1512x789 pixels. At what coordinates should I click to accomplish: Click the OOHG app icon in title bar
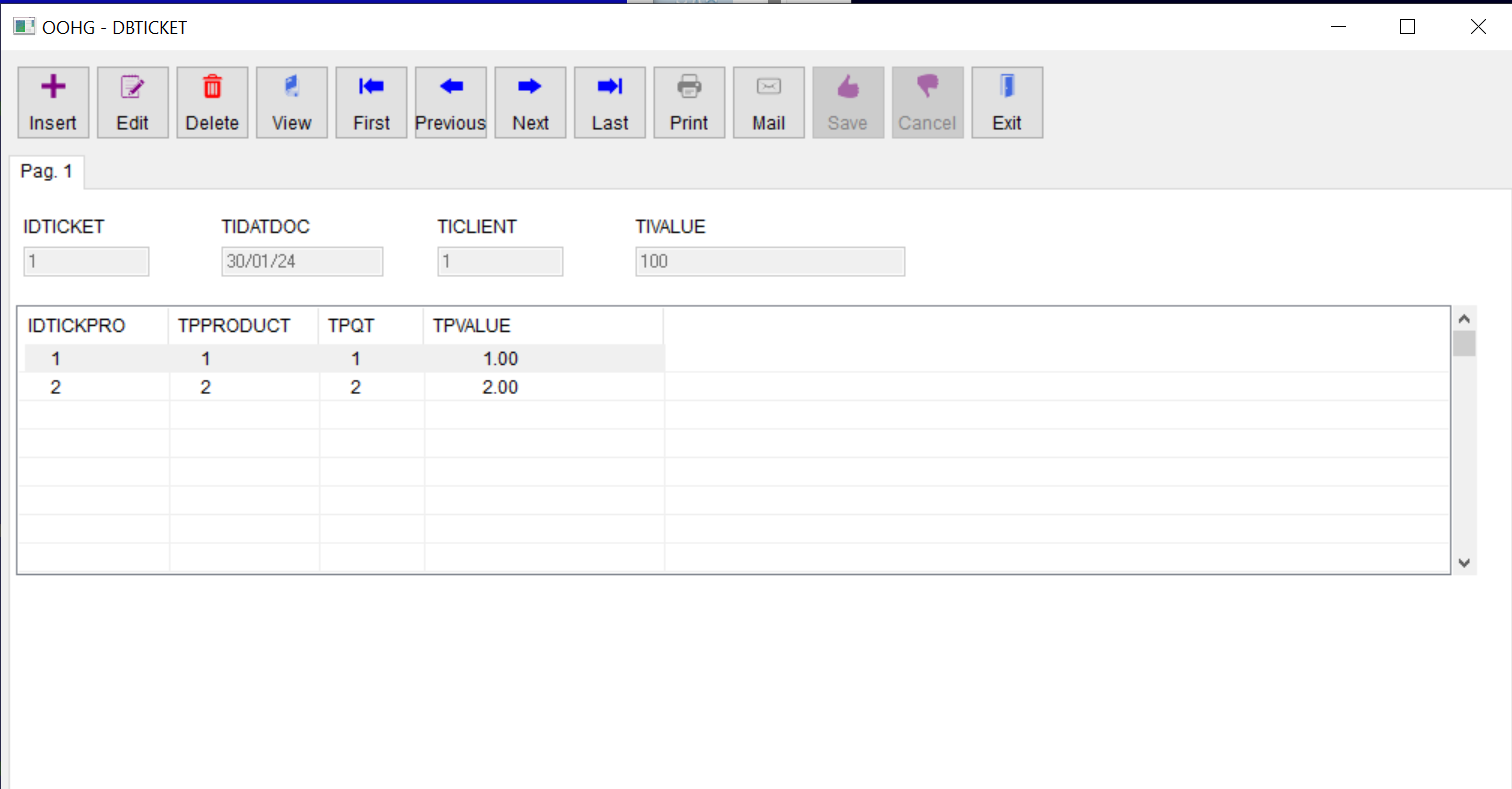23,27
